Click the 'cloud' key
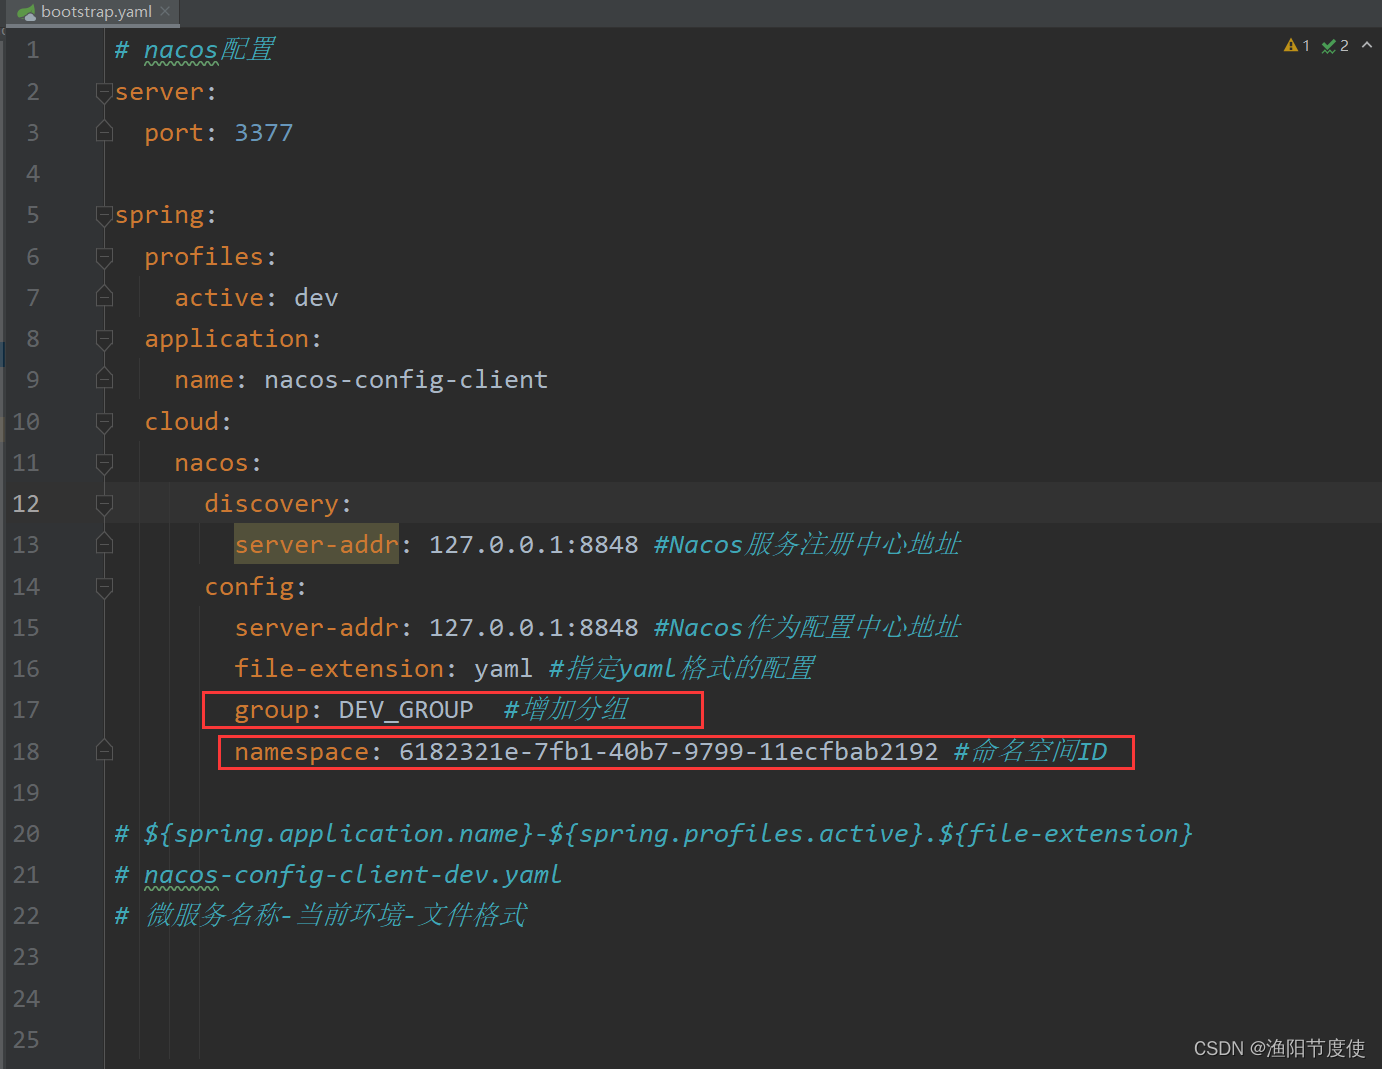This screenshot has width=1382, height=1069. [182, 422]
